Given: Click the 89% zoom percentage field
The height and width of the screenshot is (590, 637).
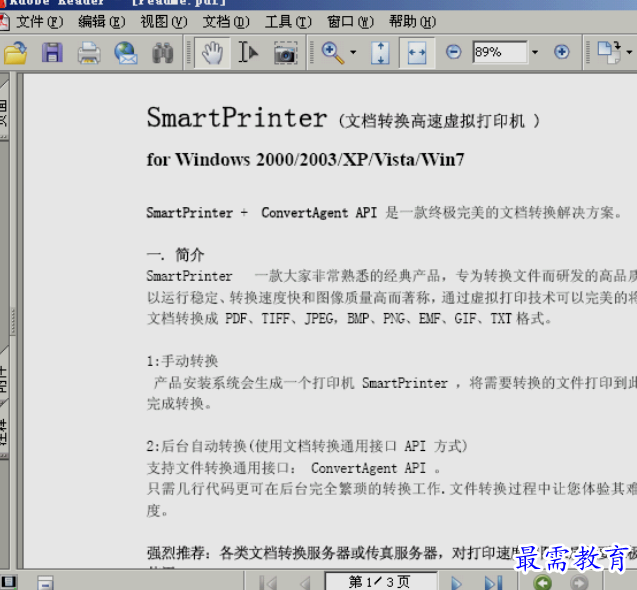Looking at the screenshot, I should coord(500,52).
